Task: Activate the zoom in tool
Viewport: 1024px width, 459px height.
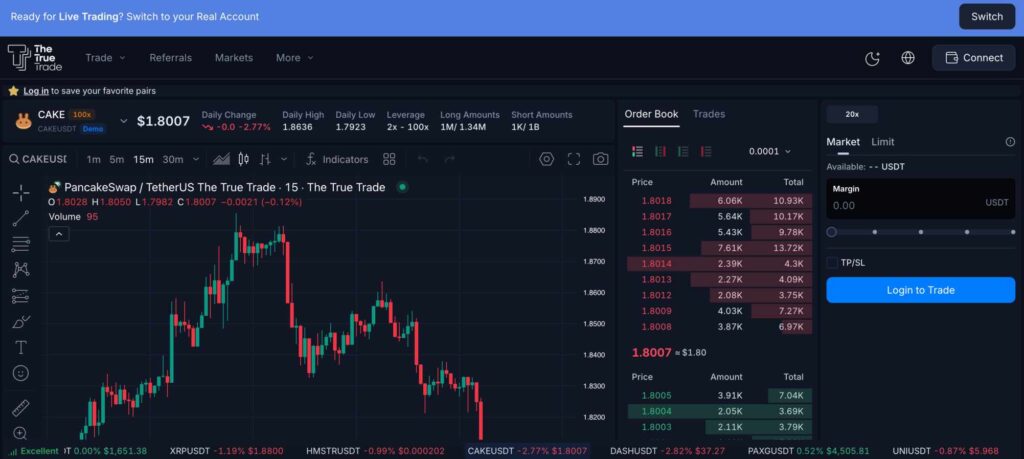Action: tap(21, 434)
